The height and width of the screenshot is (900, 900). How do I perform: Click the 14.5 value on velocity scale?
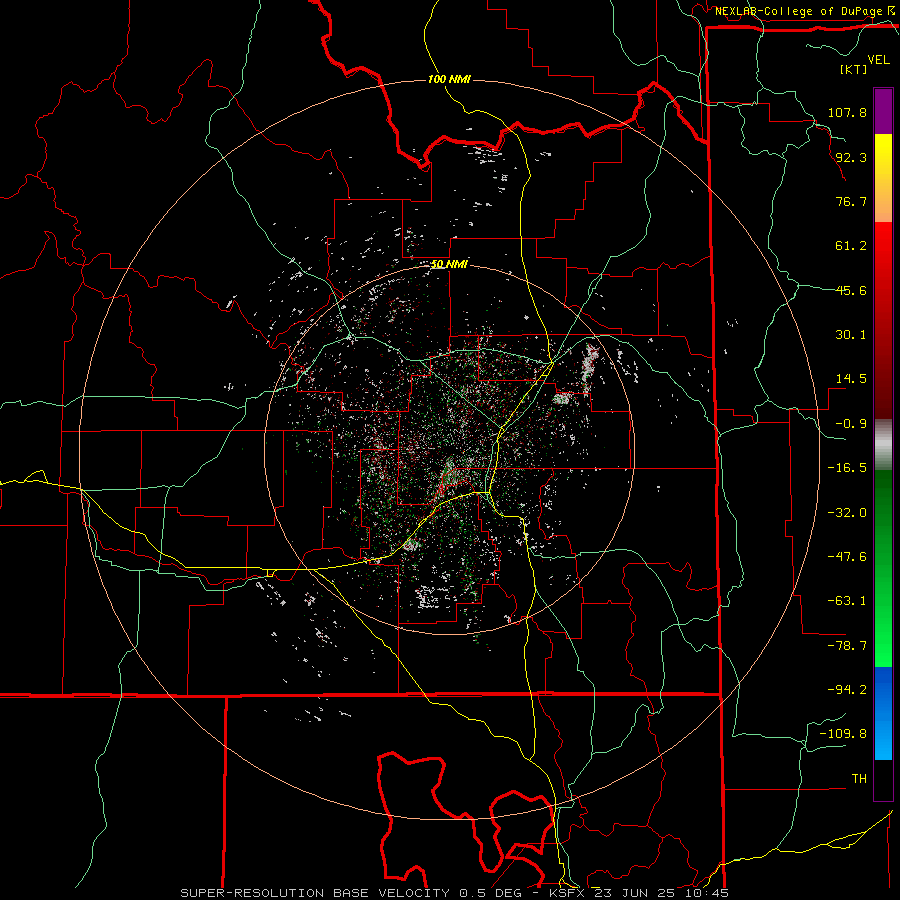(851, 379)
